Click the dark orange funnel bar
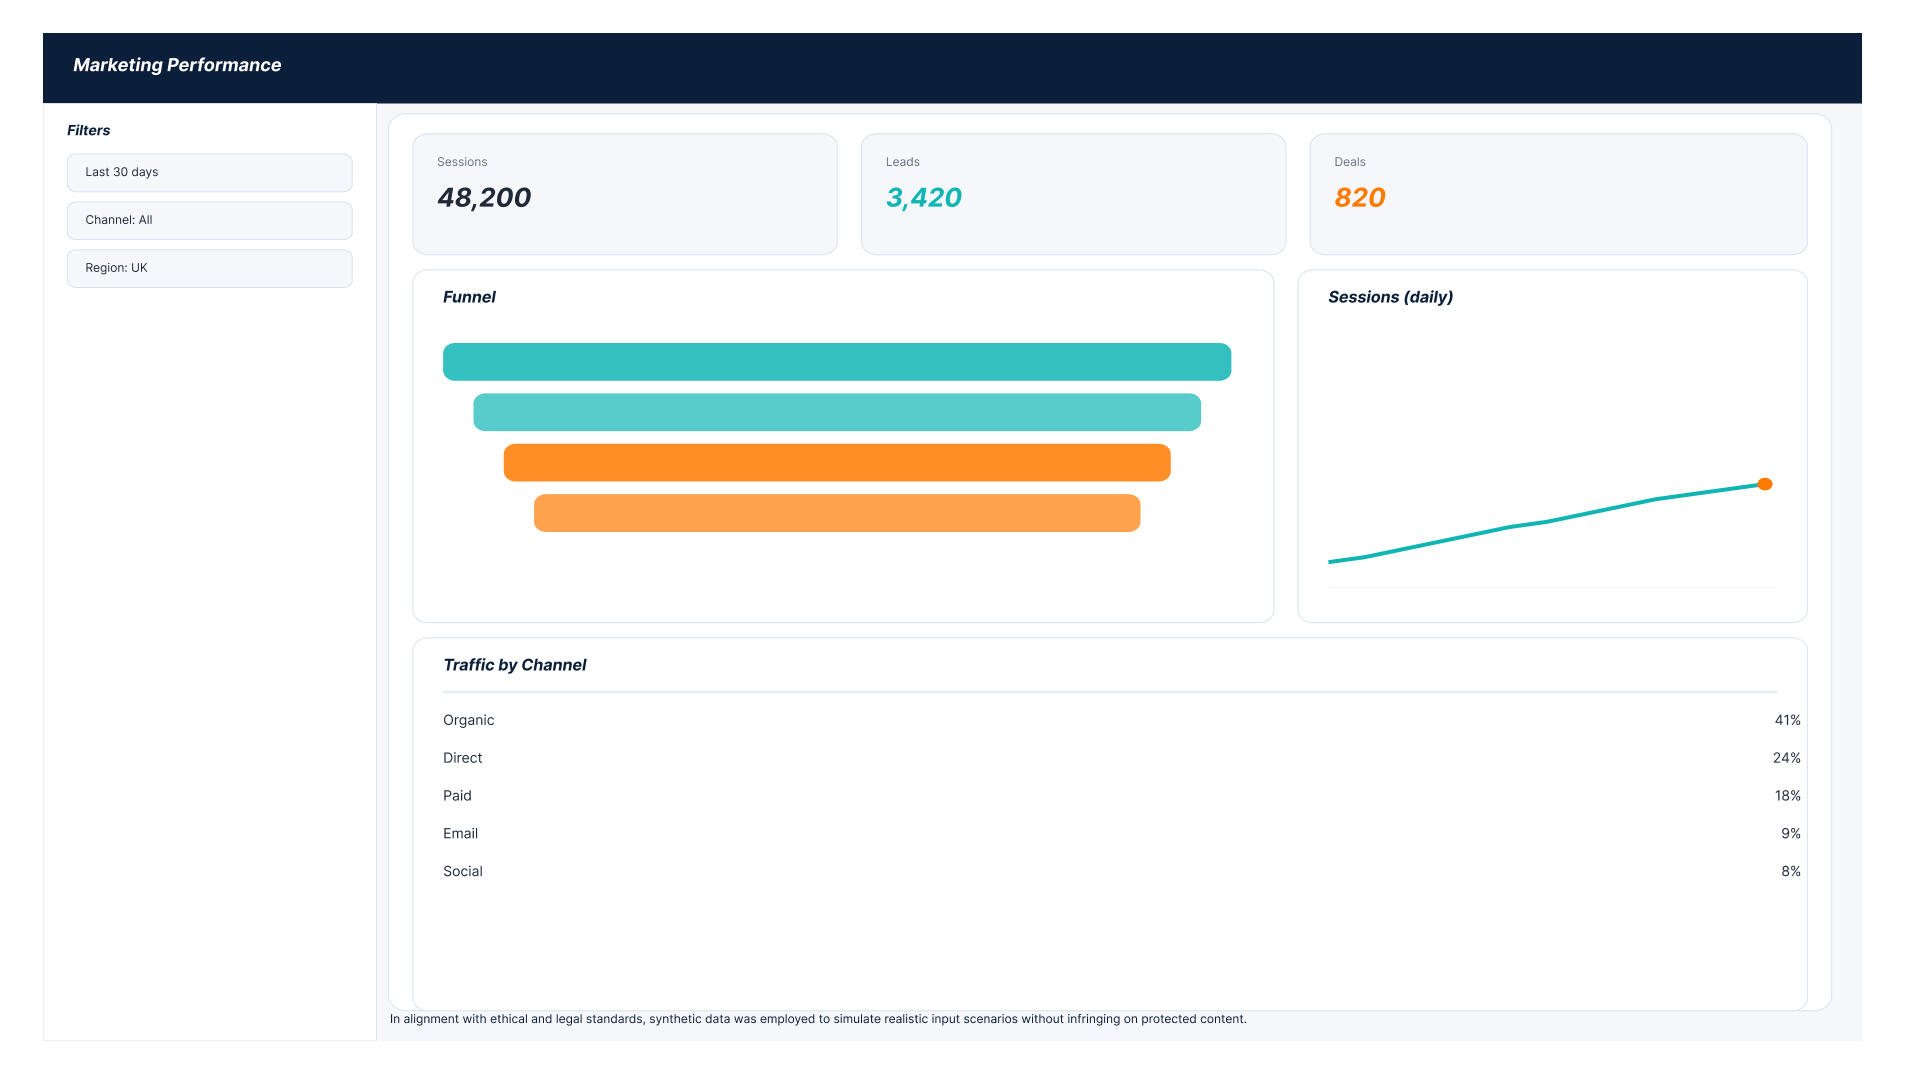Image resolution: width=1920 pixels, height=1080 pixels. (836, 463)
